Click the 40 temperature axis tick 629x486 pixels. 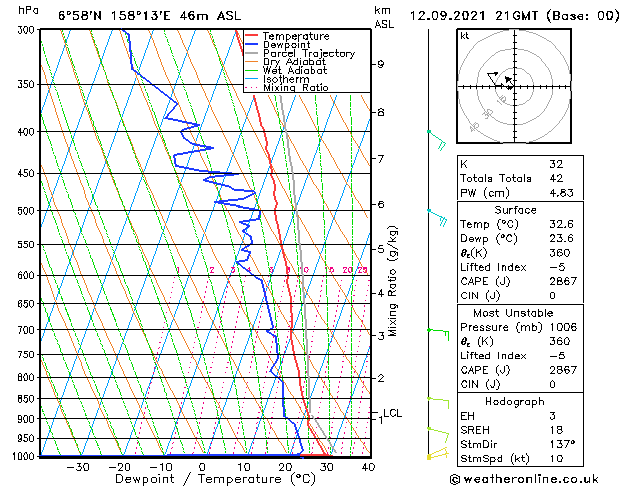pyautogui.click(x=368, y=467)
